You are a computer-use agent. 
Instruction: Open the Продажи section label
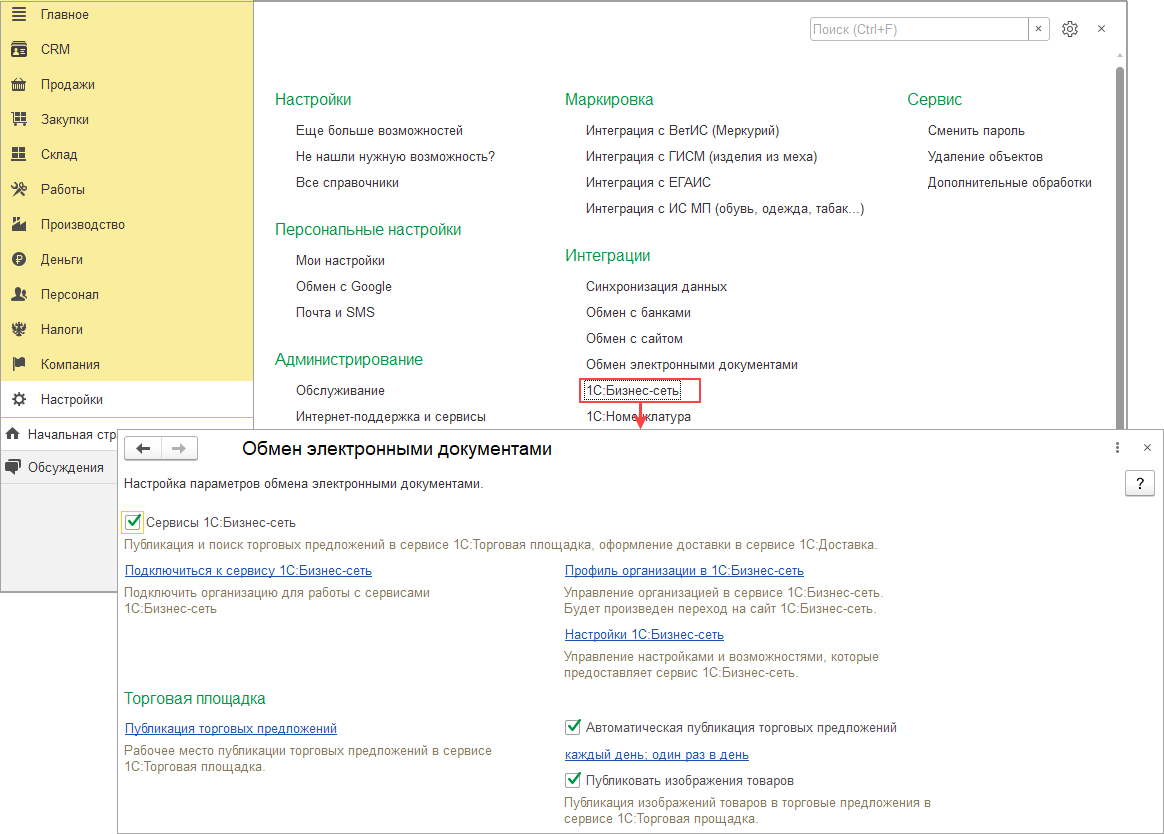point(68,85)
